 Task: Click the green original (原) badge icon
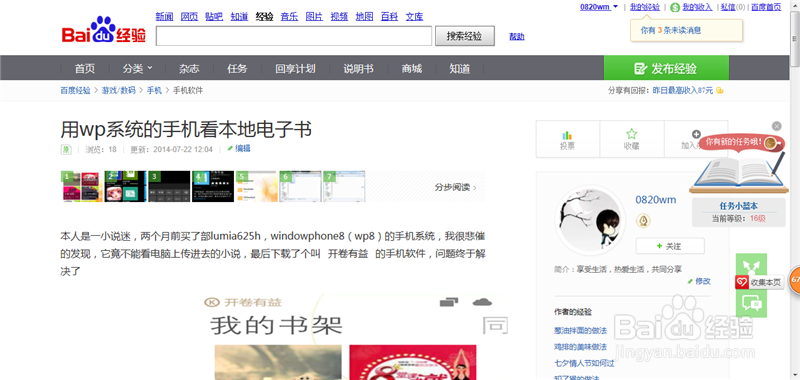click(x=65, y=149)
